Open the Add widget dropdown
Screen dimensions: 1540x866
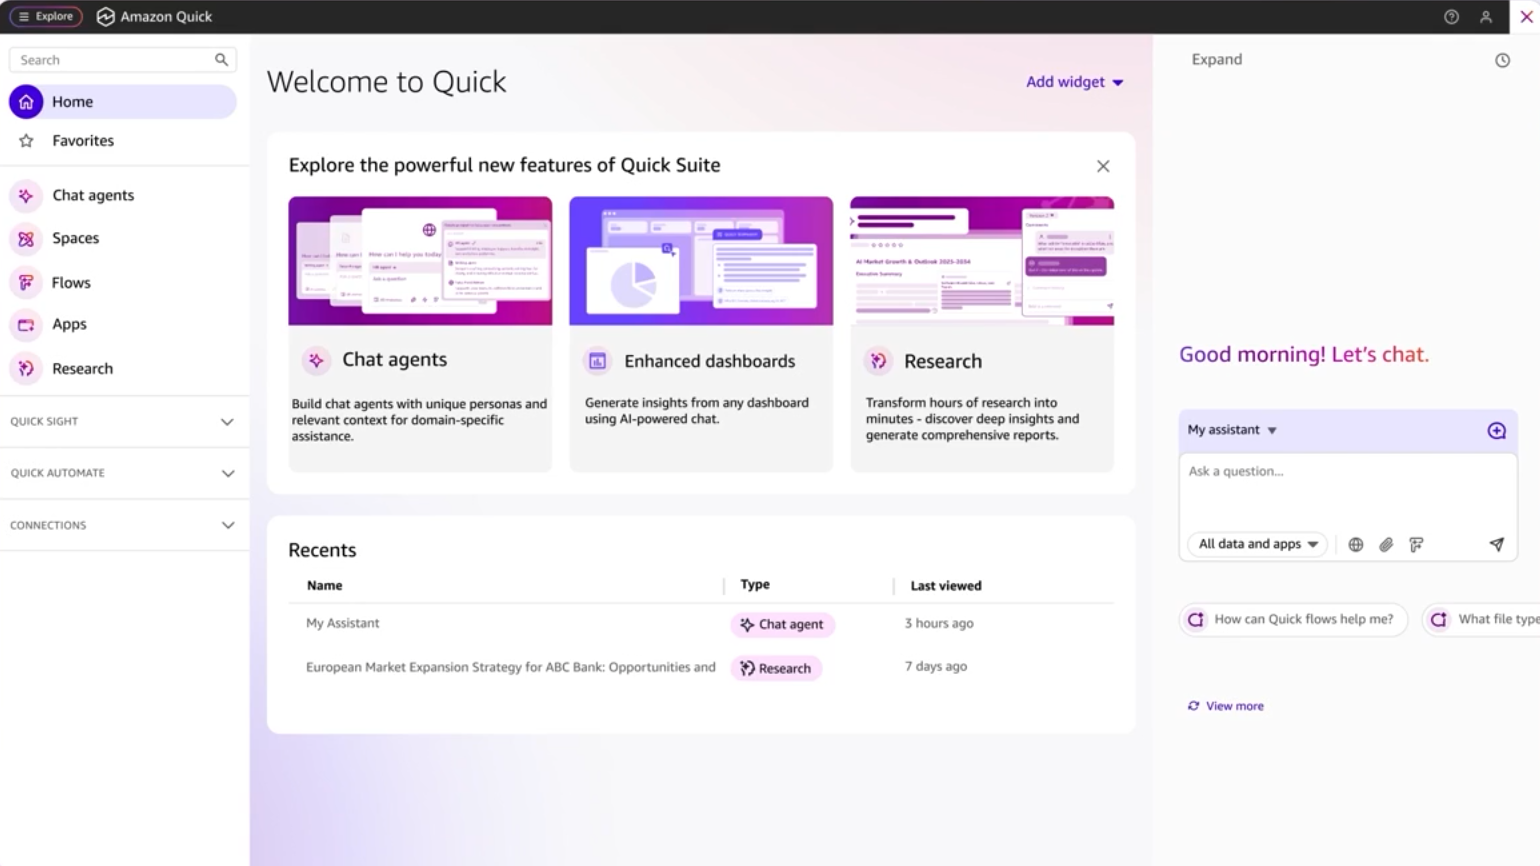tap(1074, 82)
